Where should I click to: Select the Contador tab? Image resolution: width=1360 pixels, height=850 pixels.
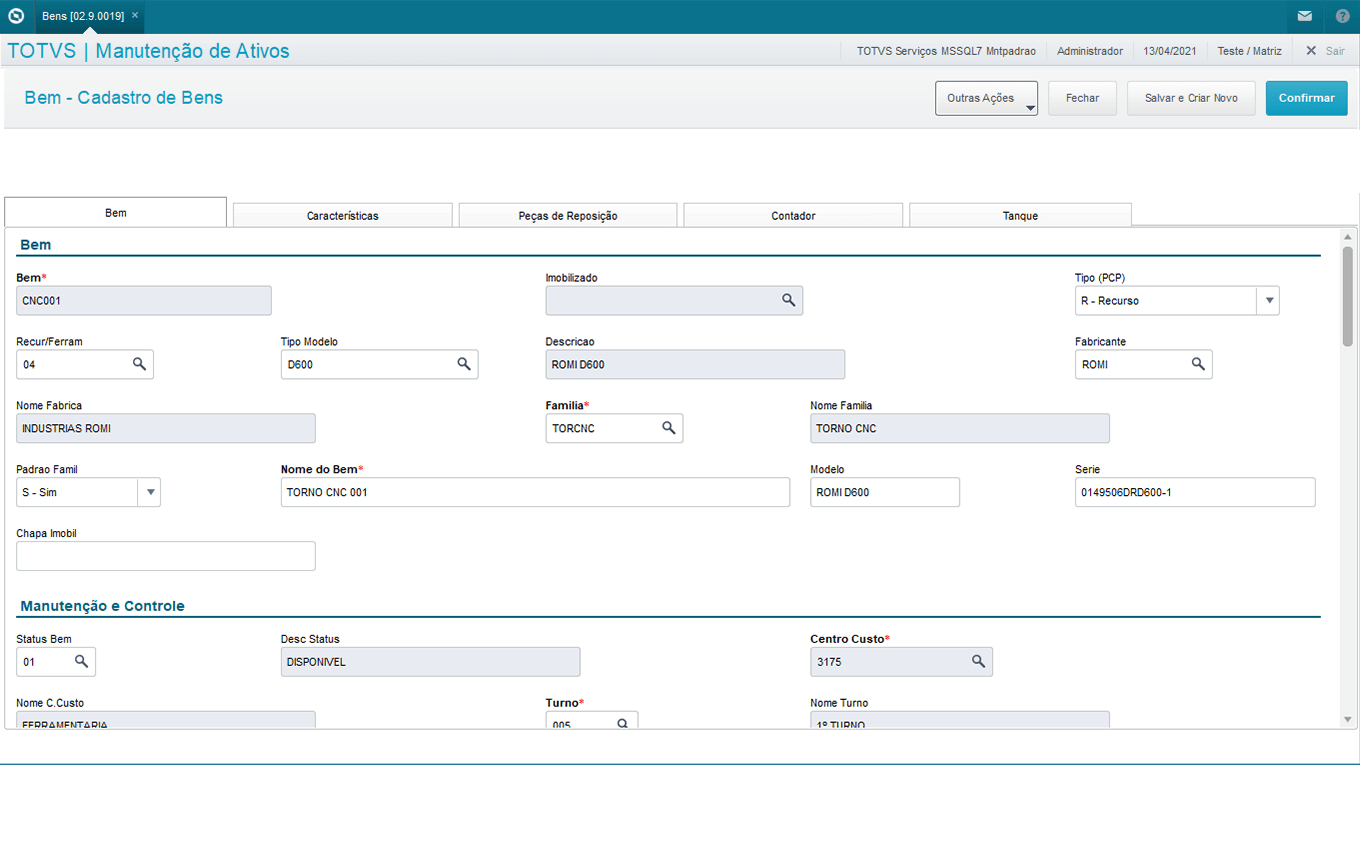coord(793,216)
